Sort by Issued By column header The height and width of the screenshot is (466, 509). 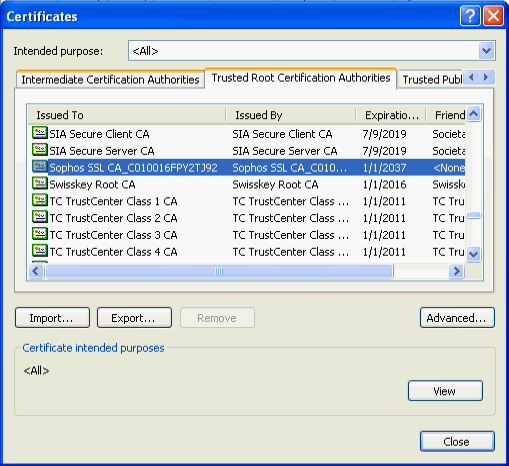[x=291, y=115]
